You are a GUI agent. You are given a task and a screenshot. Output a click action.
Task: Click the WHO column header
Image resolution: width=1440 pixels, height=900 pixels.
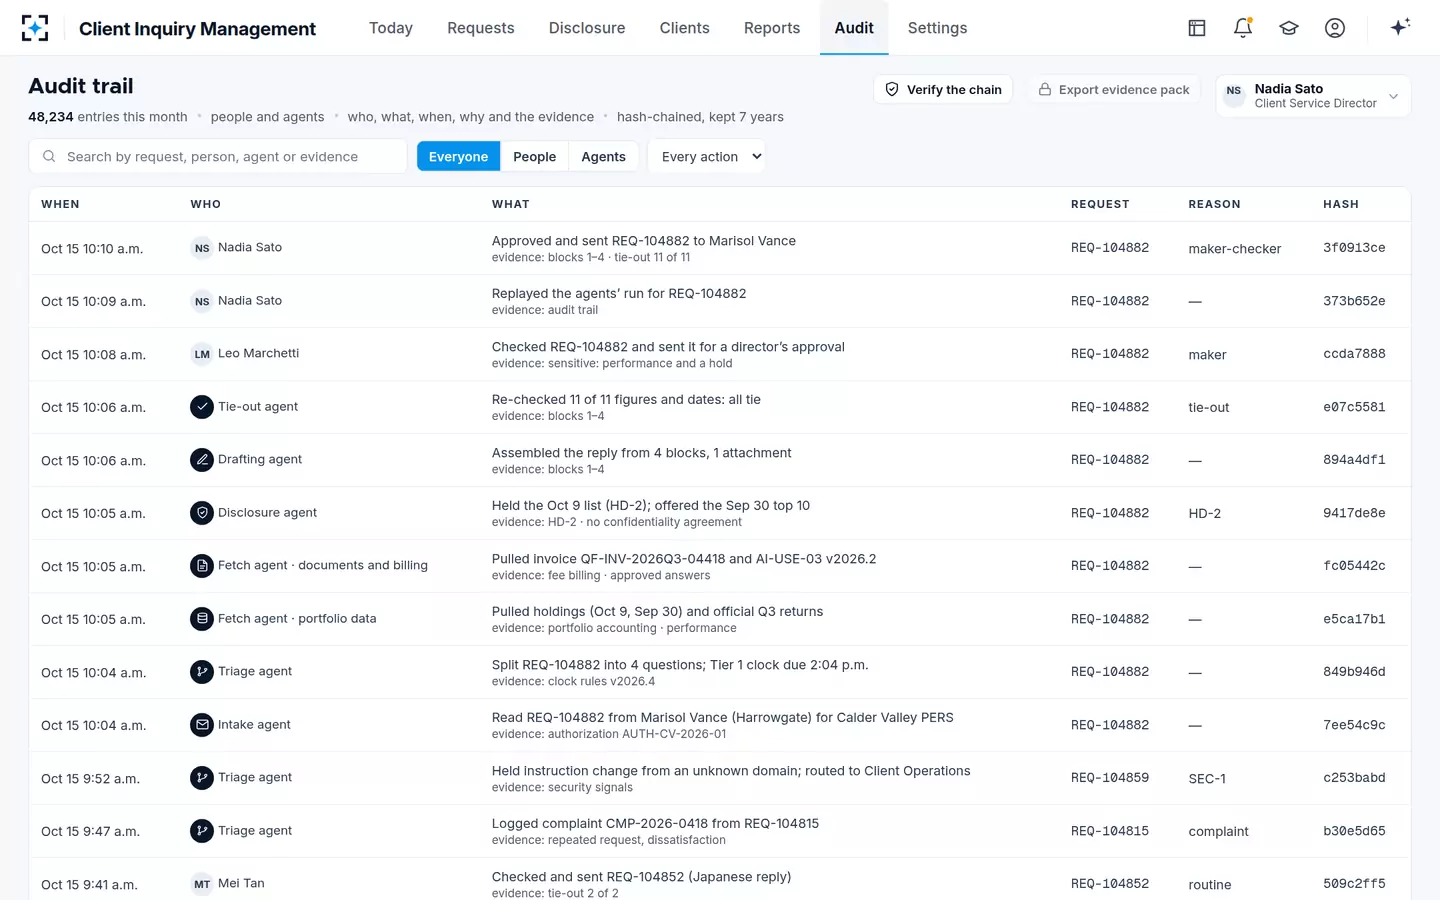point(206,204)
